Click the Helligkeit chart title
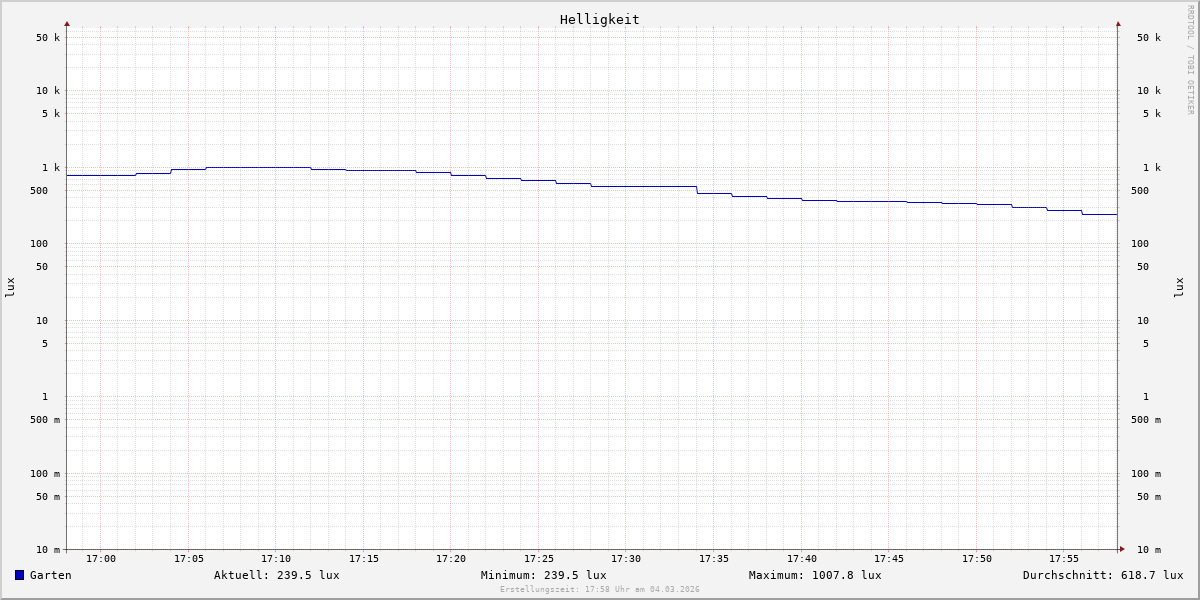This screenshot has width=1200, height=600. click(x=600, y=19)
